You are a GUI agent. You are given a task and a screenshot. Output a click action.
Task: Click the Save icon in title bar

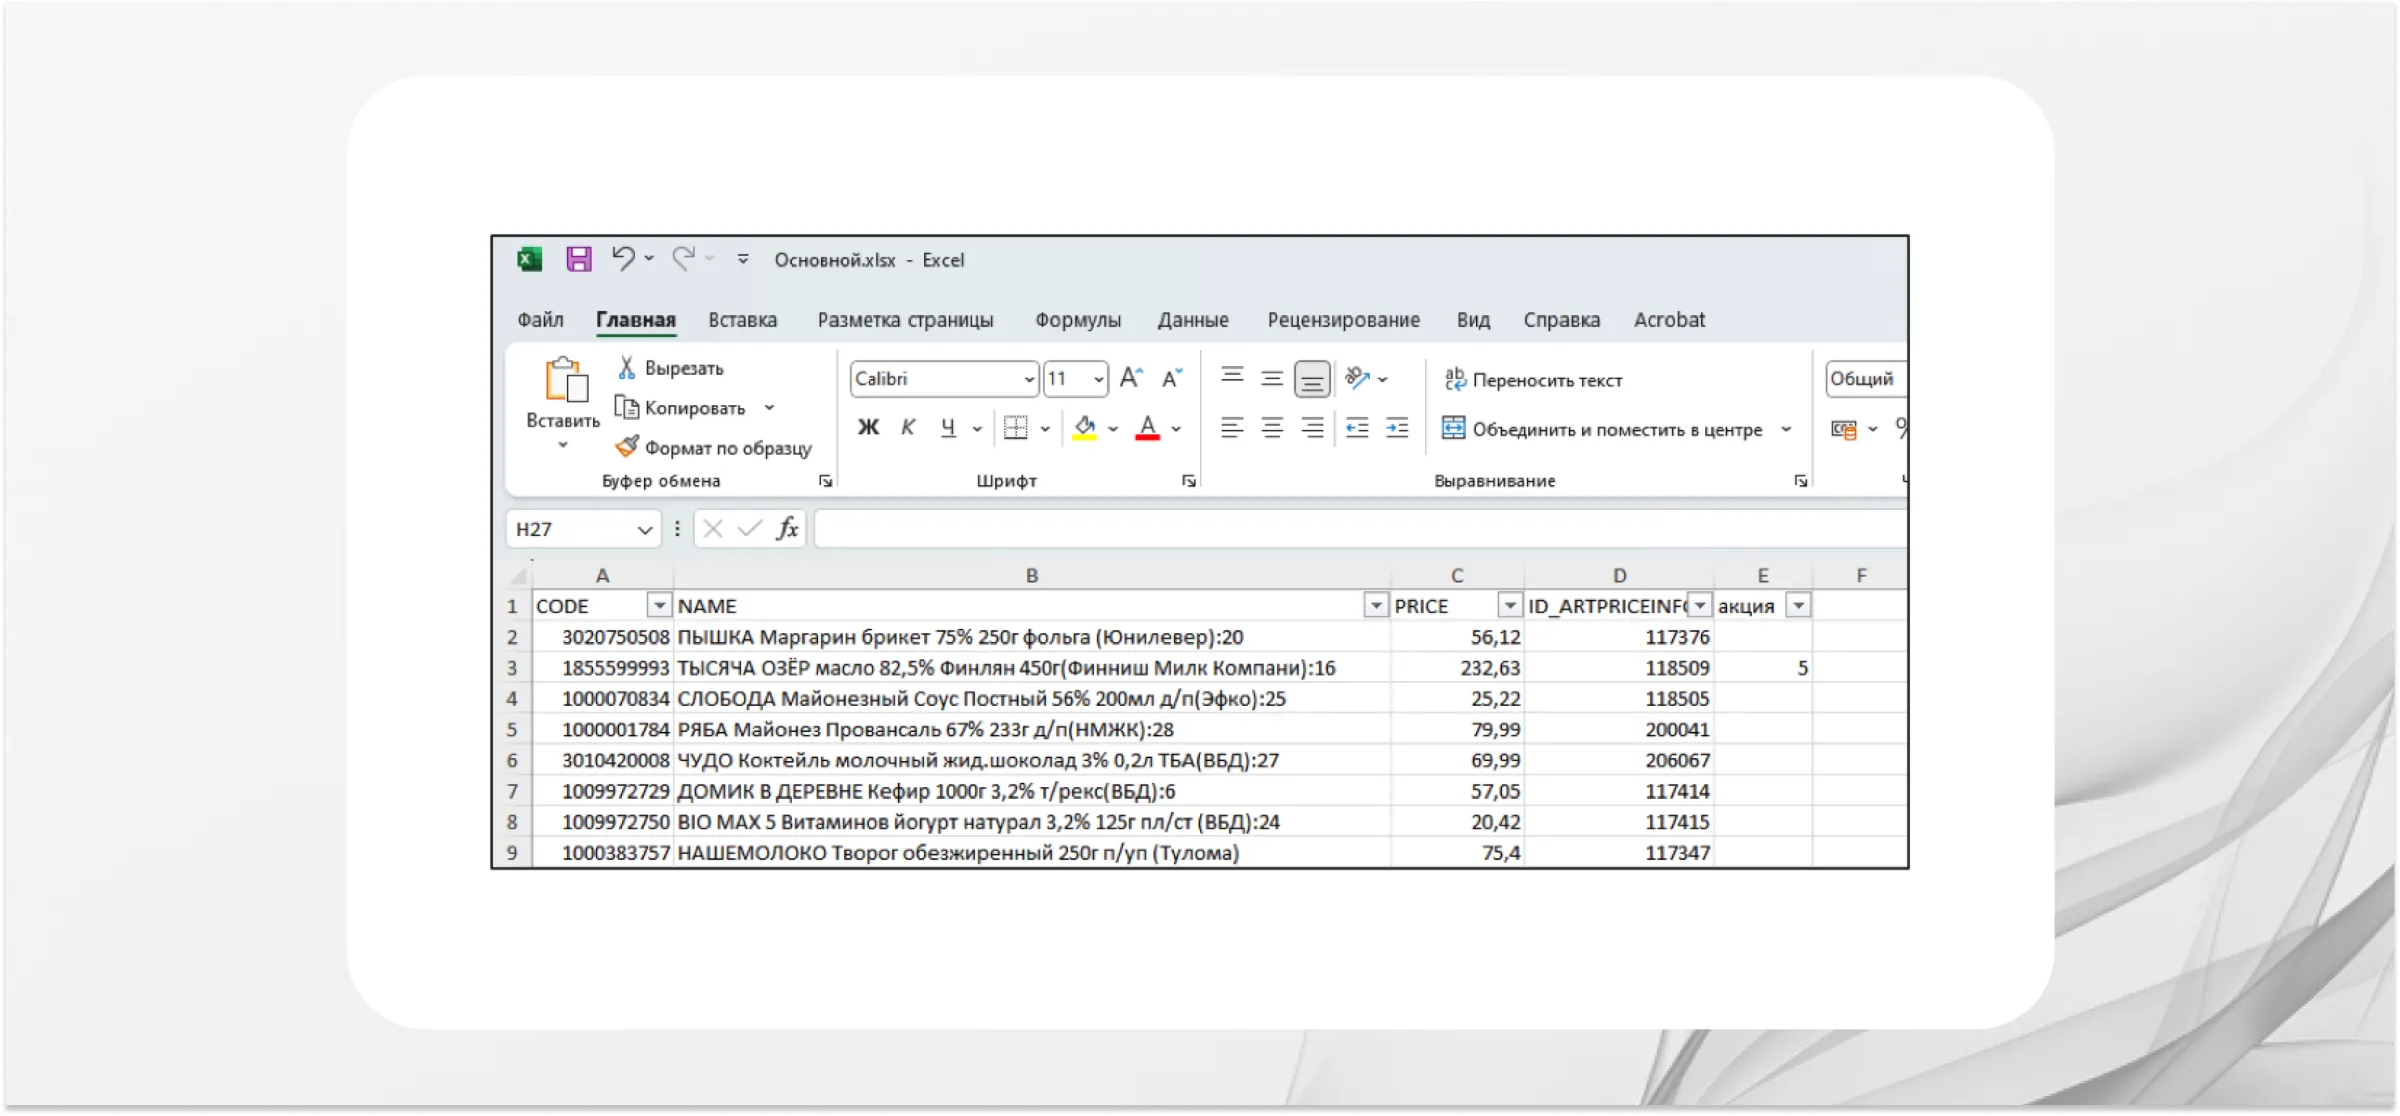(x=579, y=260)
